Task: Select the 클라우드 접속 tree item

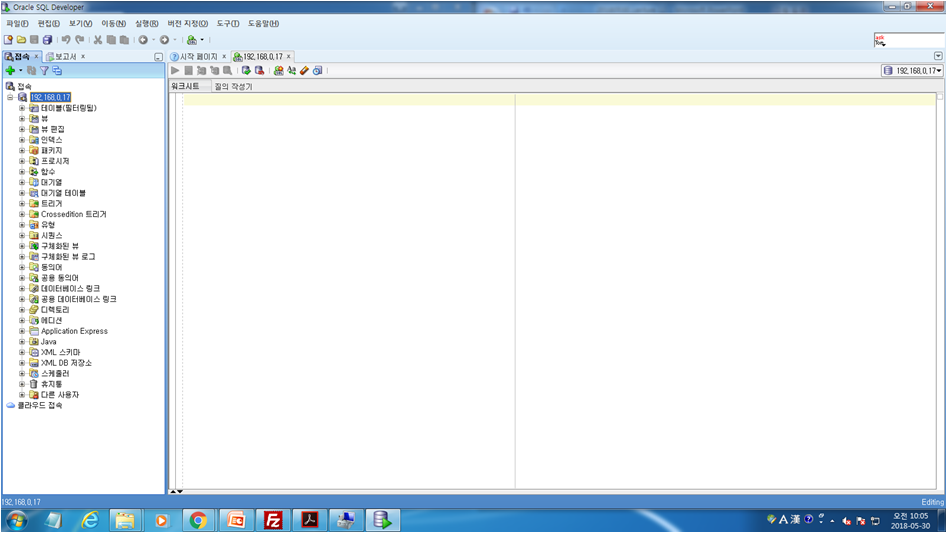Action: [39, 406]
